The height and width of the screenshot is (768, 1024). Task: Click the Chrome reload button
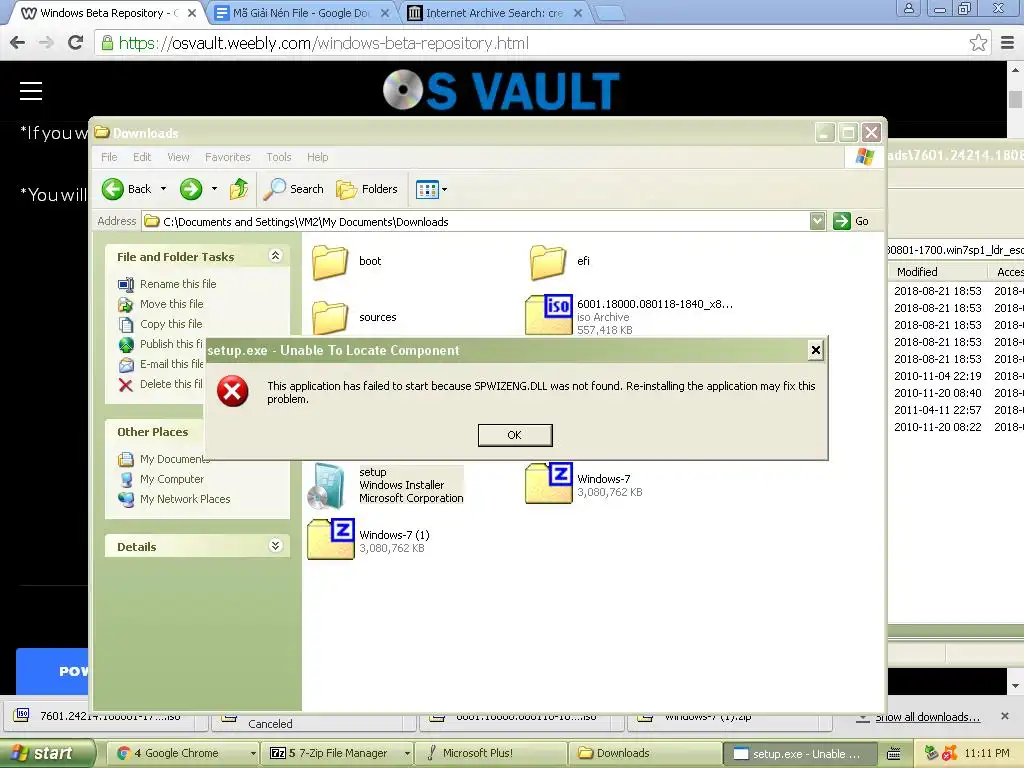[x=76, y=43]
